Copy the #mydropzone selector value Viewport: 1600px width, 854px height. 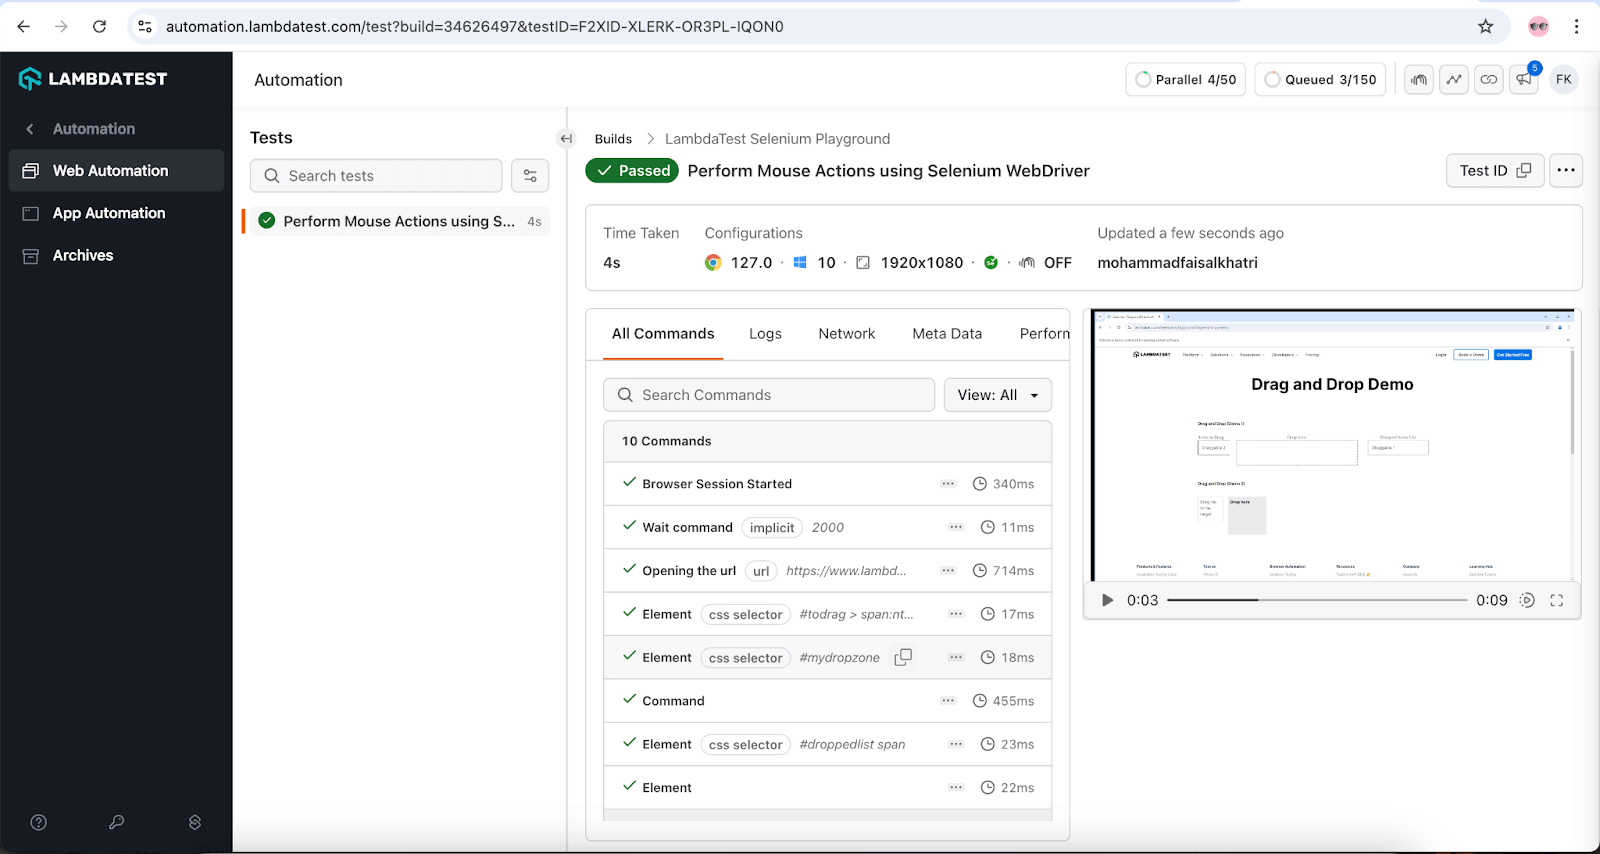pos(903,657)
